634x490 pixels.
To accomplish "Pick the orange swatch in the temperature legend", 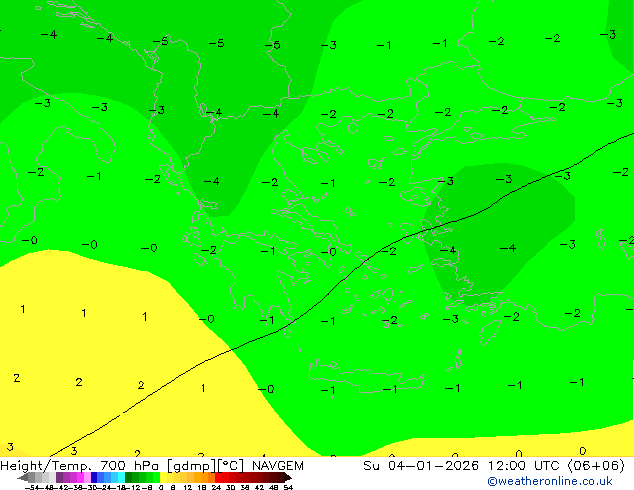I will pyautogui.click(x=205, y=477).
